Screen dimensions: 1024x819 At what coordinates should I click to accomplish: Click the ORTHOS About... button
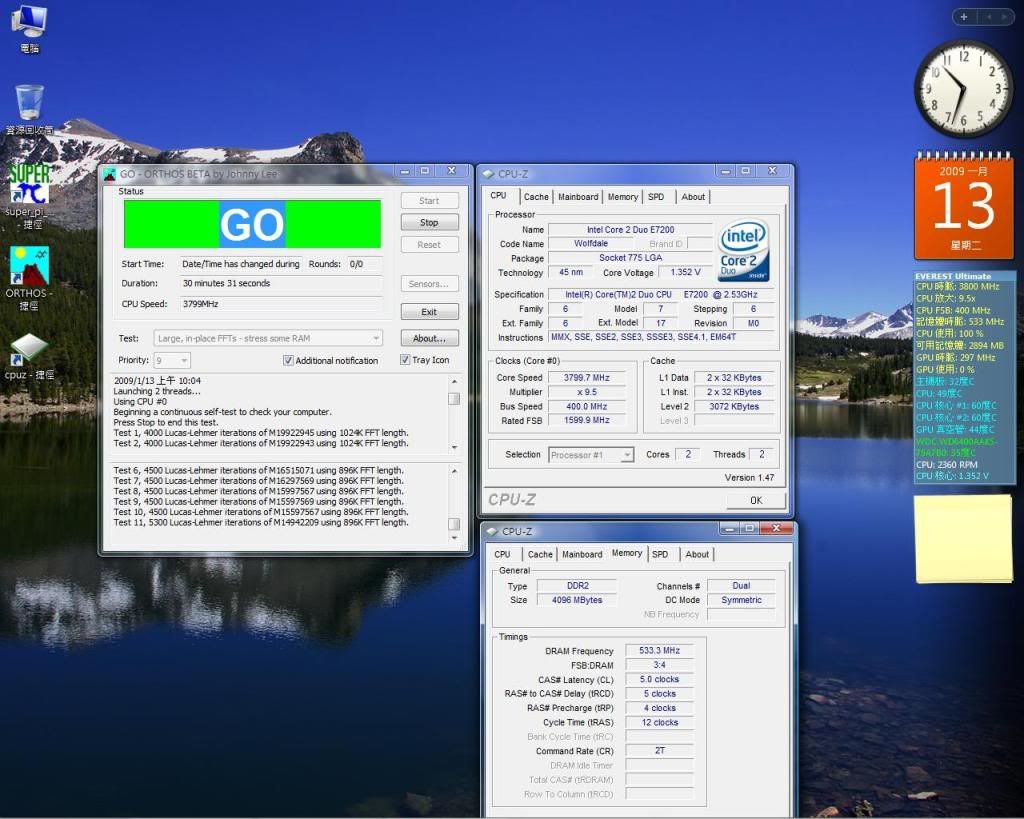pos(430,338)
